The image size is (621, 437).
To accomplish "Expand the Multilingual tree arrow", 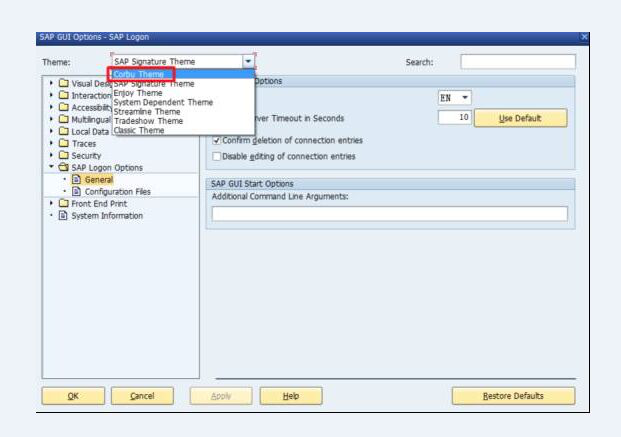I will pyautogui.click(x=51, y=119).
